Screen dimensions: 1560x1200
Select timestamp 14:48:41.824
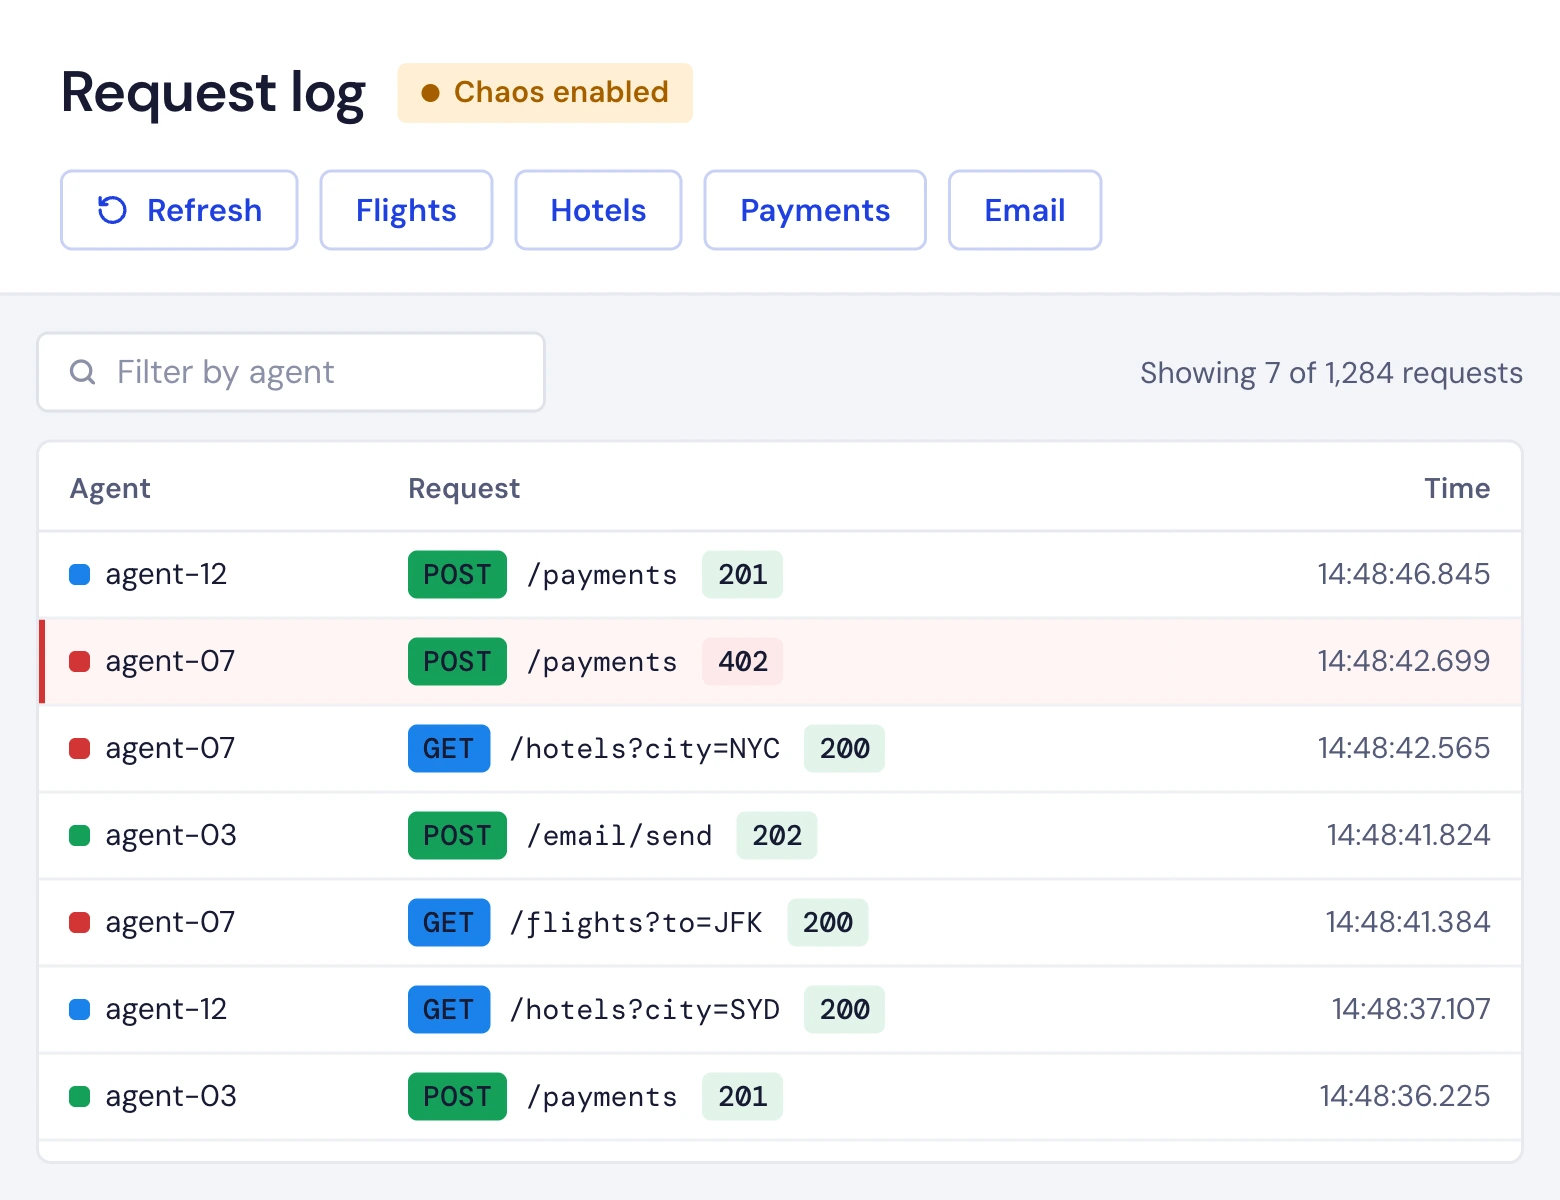coord(1409,835)
